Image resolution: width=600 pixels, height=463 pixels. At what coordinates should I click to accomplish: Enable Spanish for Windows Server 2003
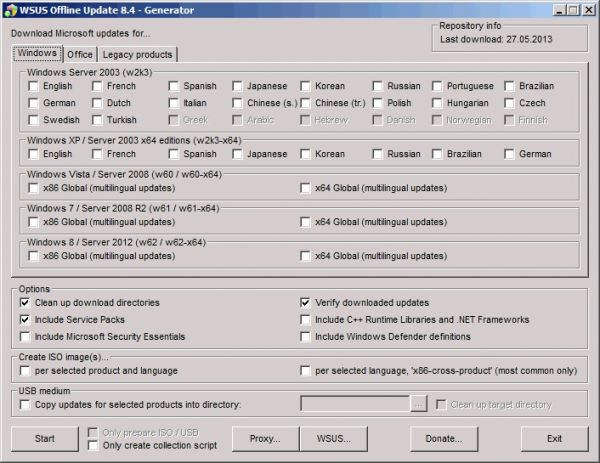(x=174, y=86)
